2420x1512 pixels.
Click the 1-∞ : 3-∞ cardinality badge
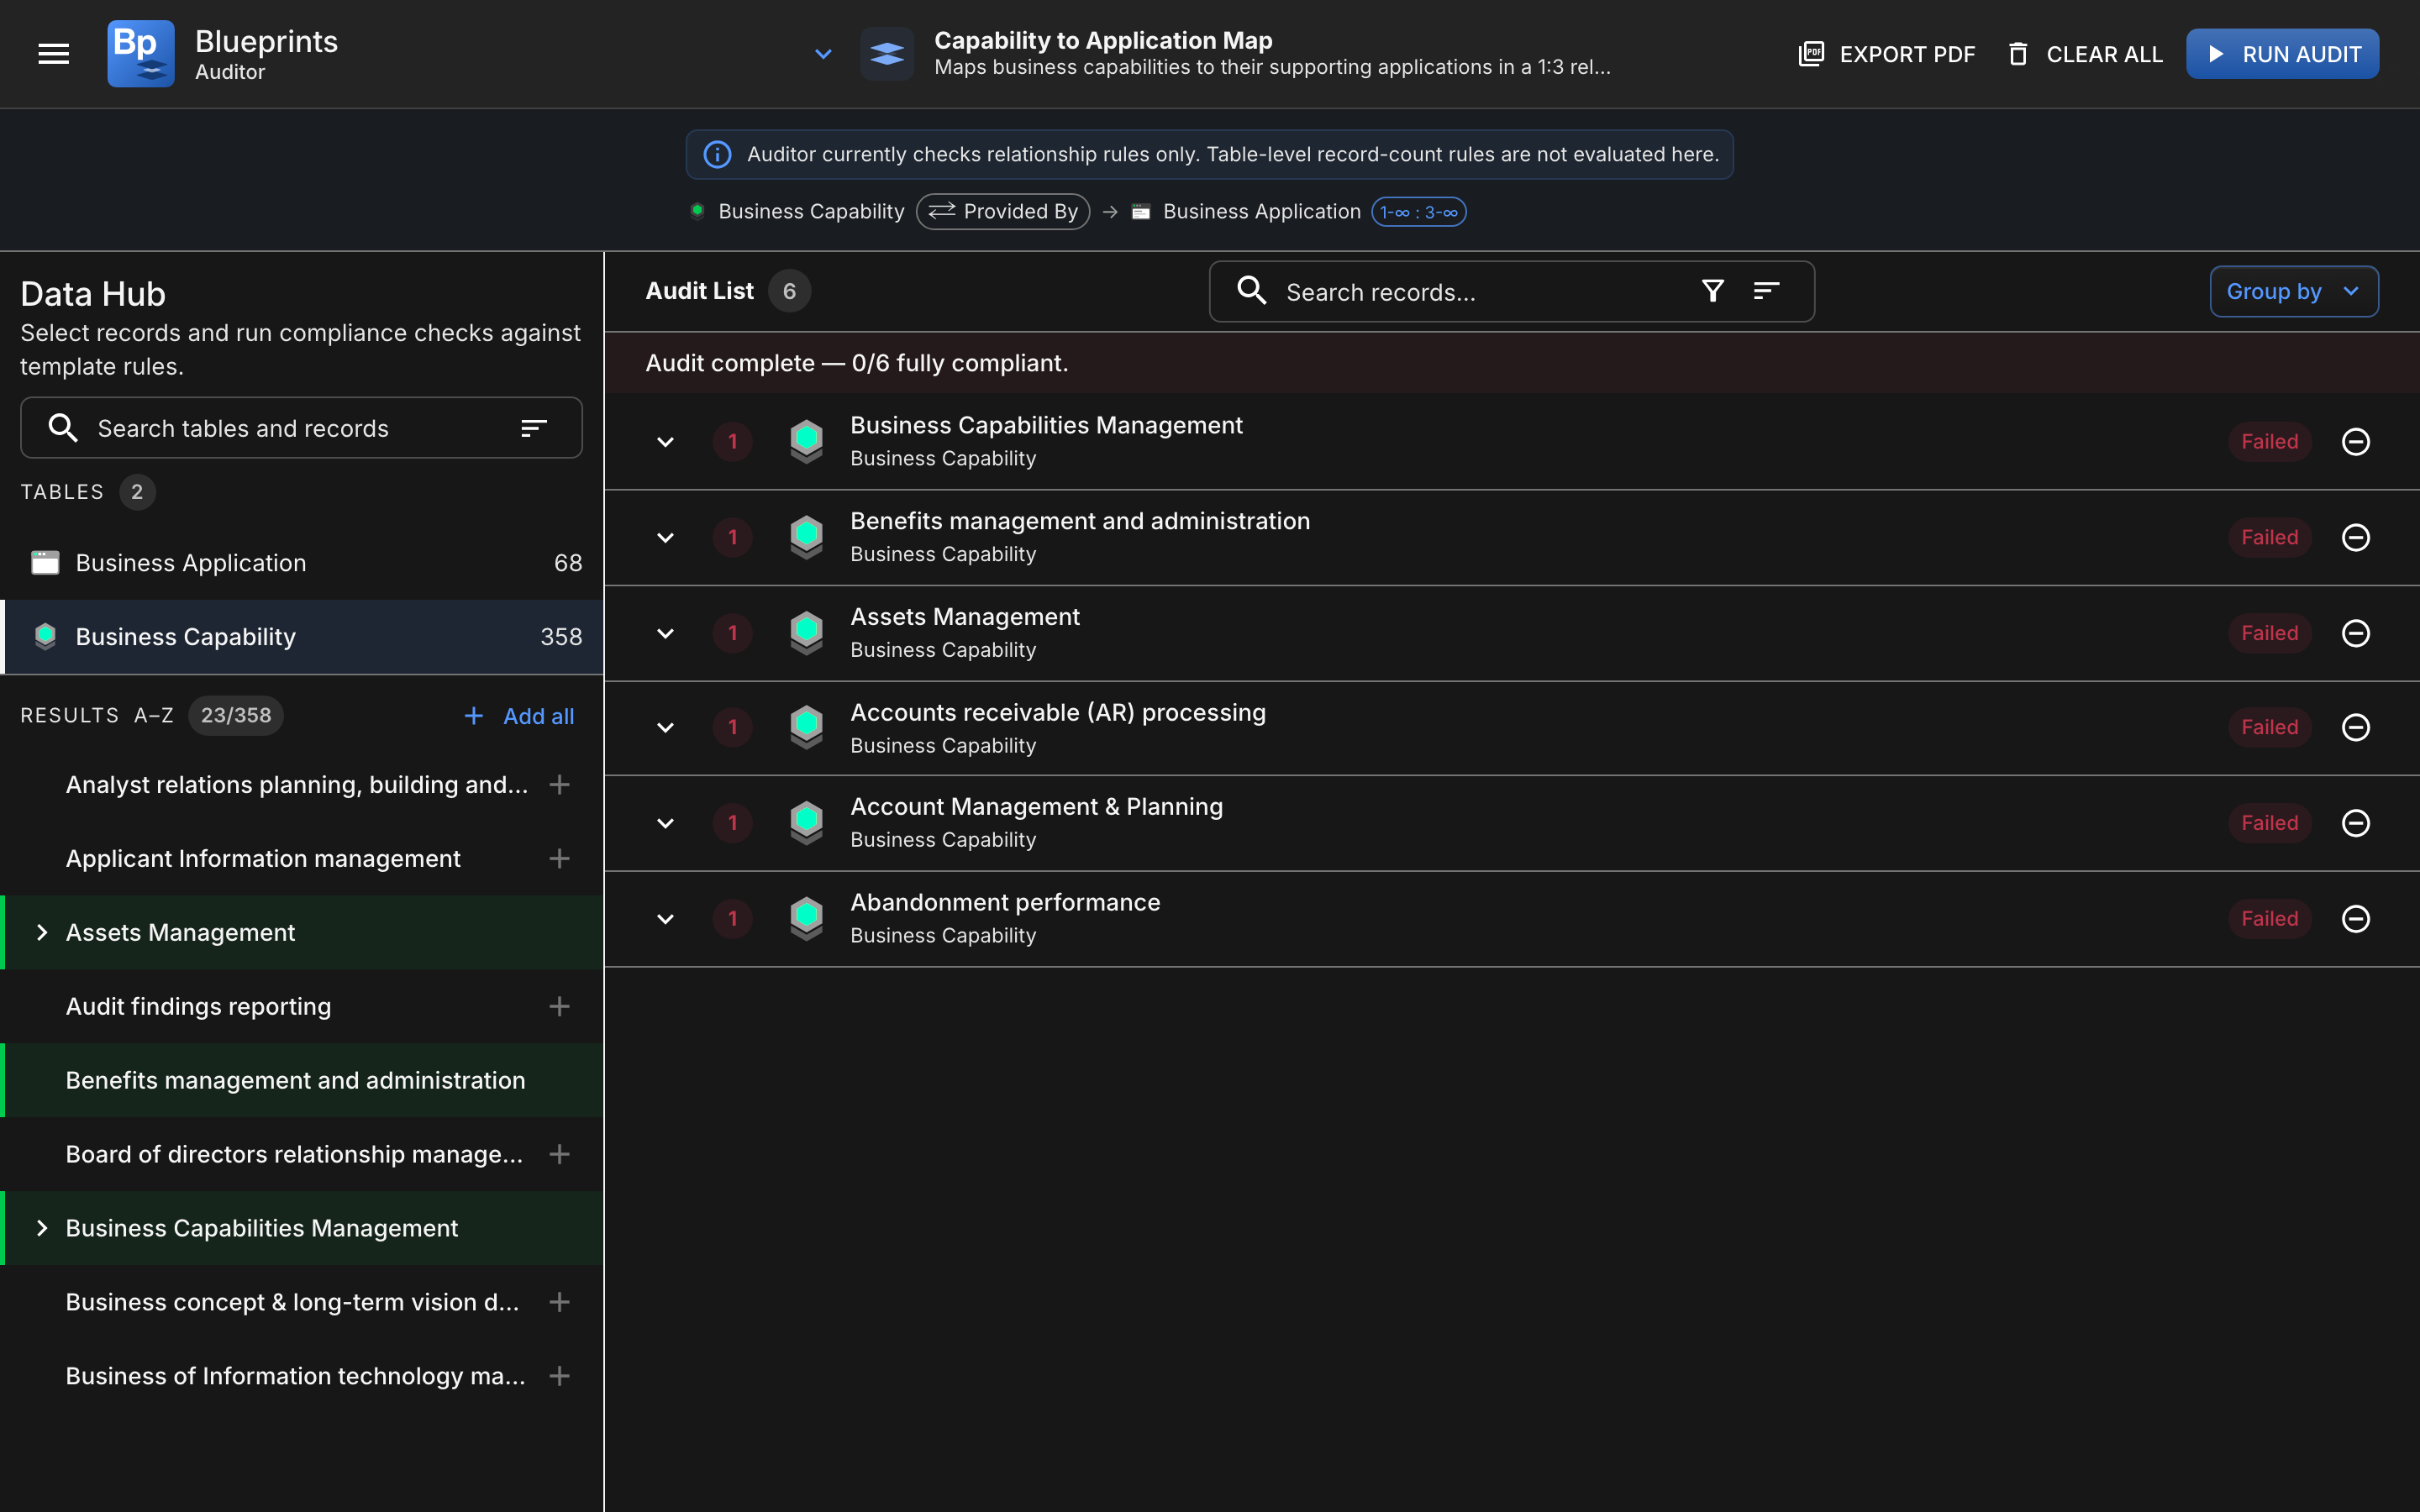[1418, 212]
